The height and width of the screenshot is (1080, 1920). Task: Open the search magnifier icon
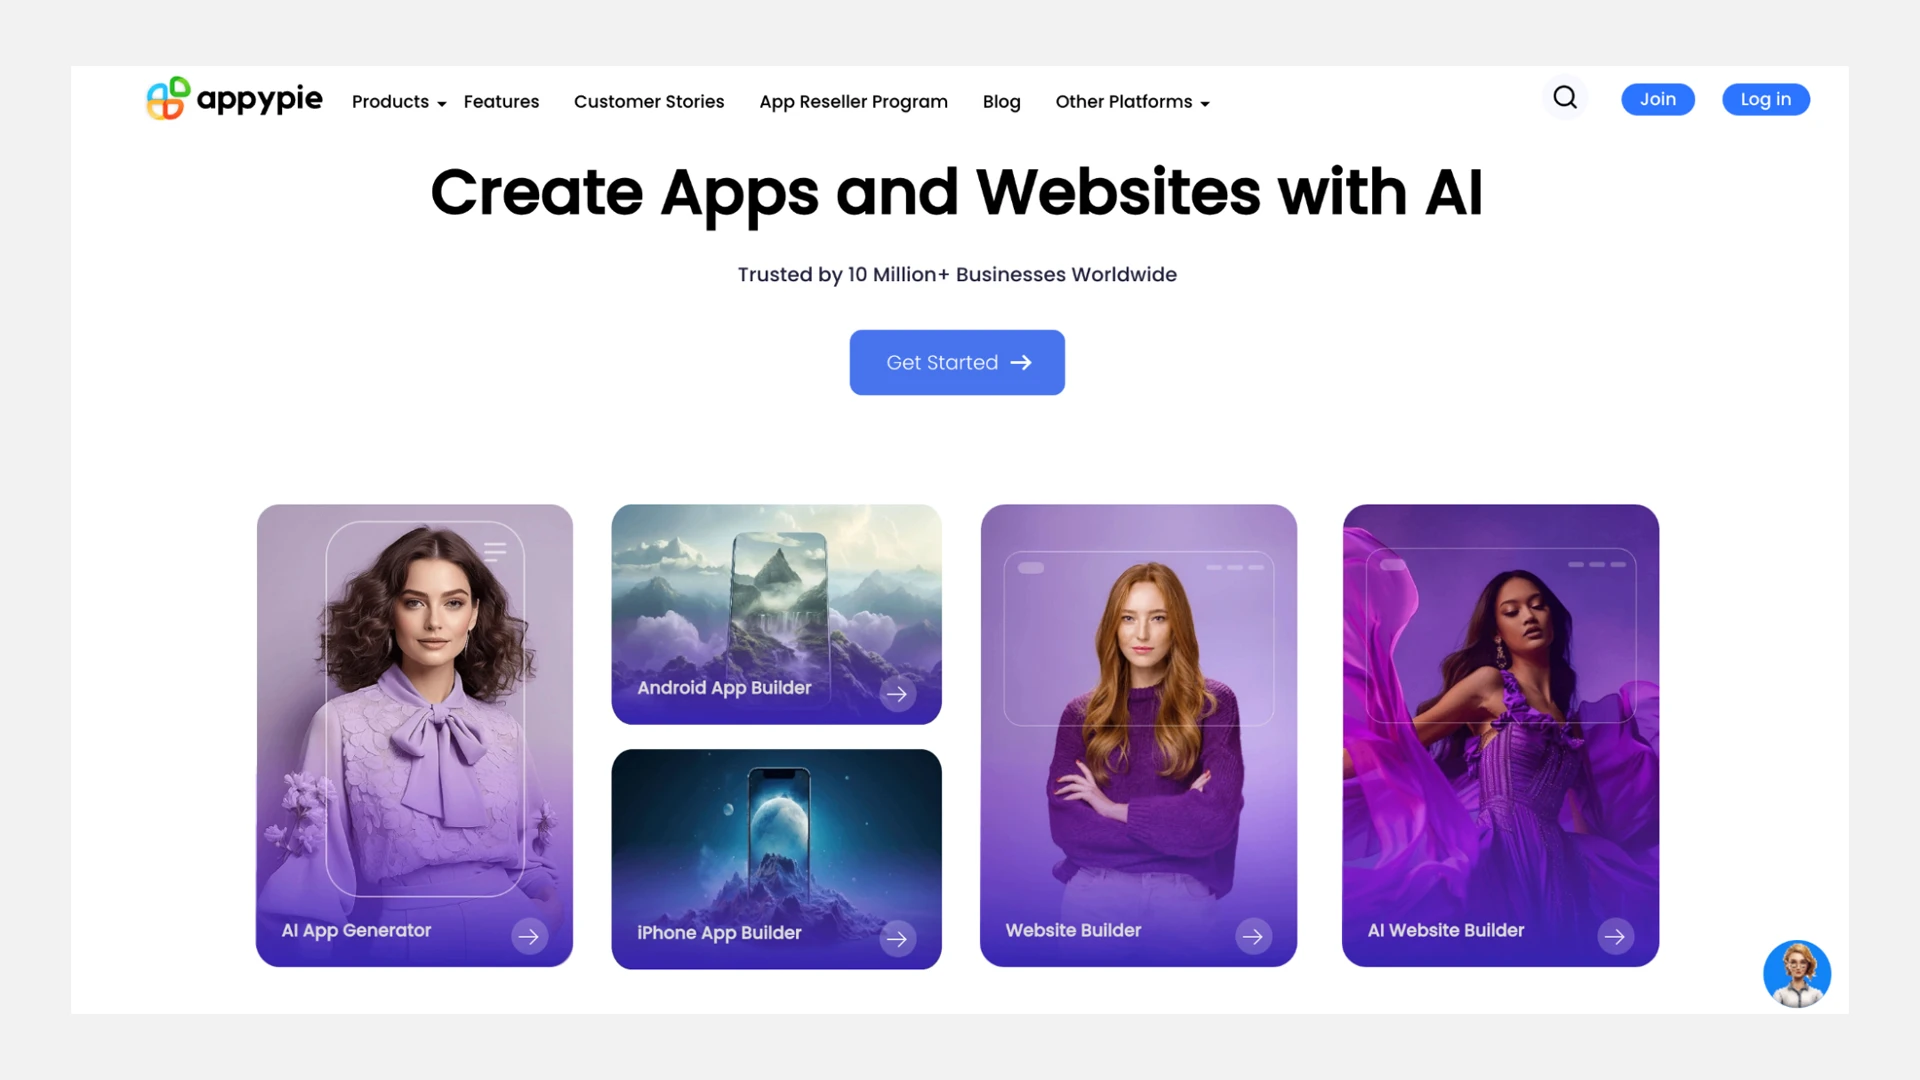[1565, 98]
